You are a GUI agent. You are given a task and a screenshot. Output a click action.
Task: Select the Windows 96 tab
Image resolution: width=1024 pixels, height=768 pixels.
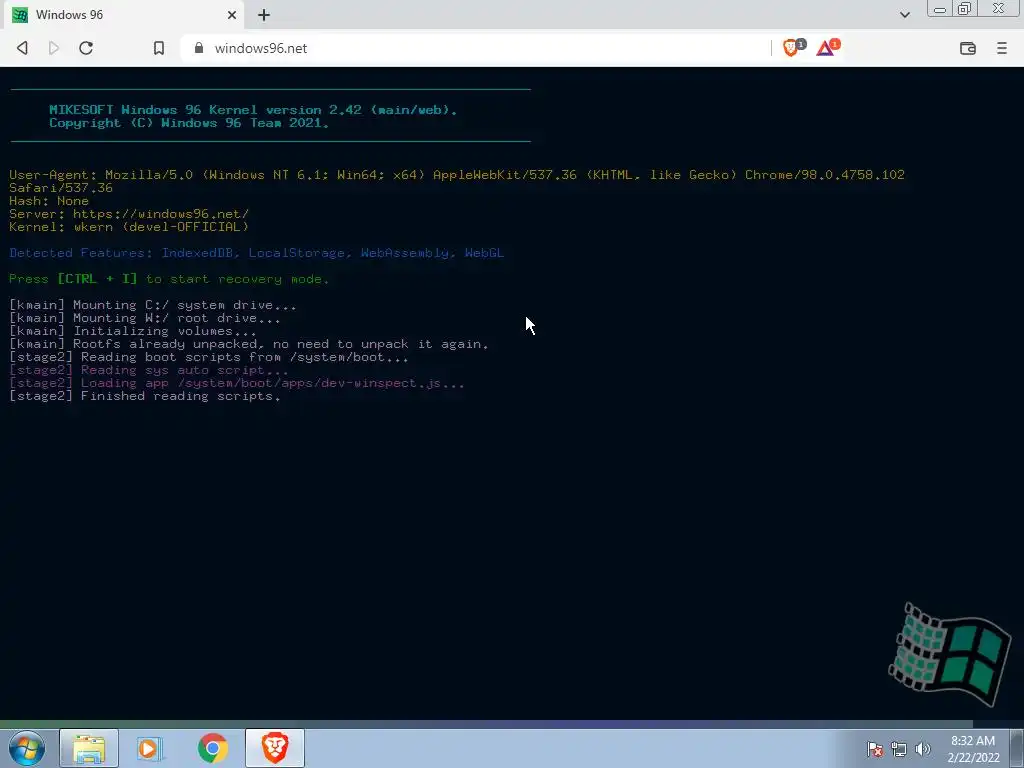click(123, 14)
